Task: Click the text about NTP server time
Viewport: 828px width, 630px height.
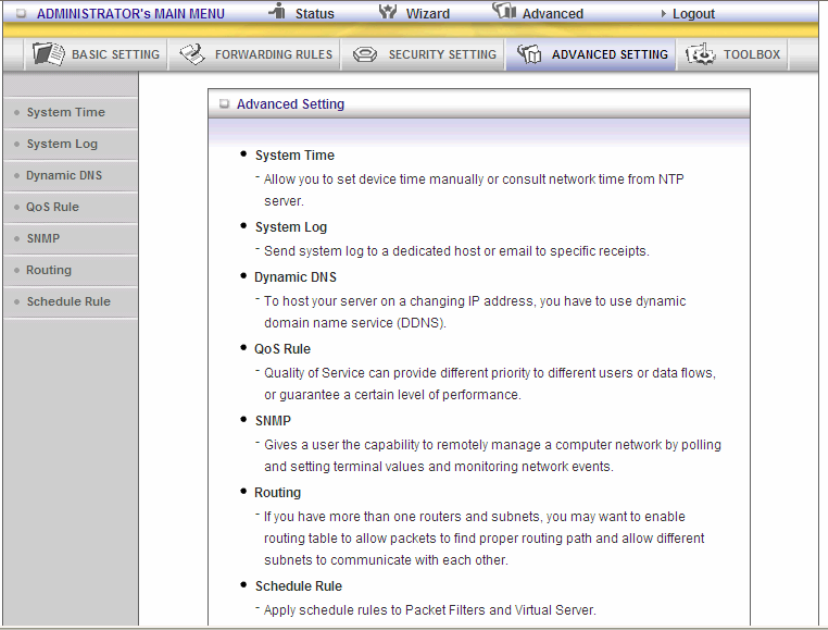Action: tap(474, 190)
